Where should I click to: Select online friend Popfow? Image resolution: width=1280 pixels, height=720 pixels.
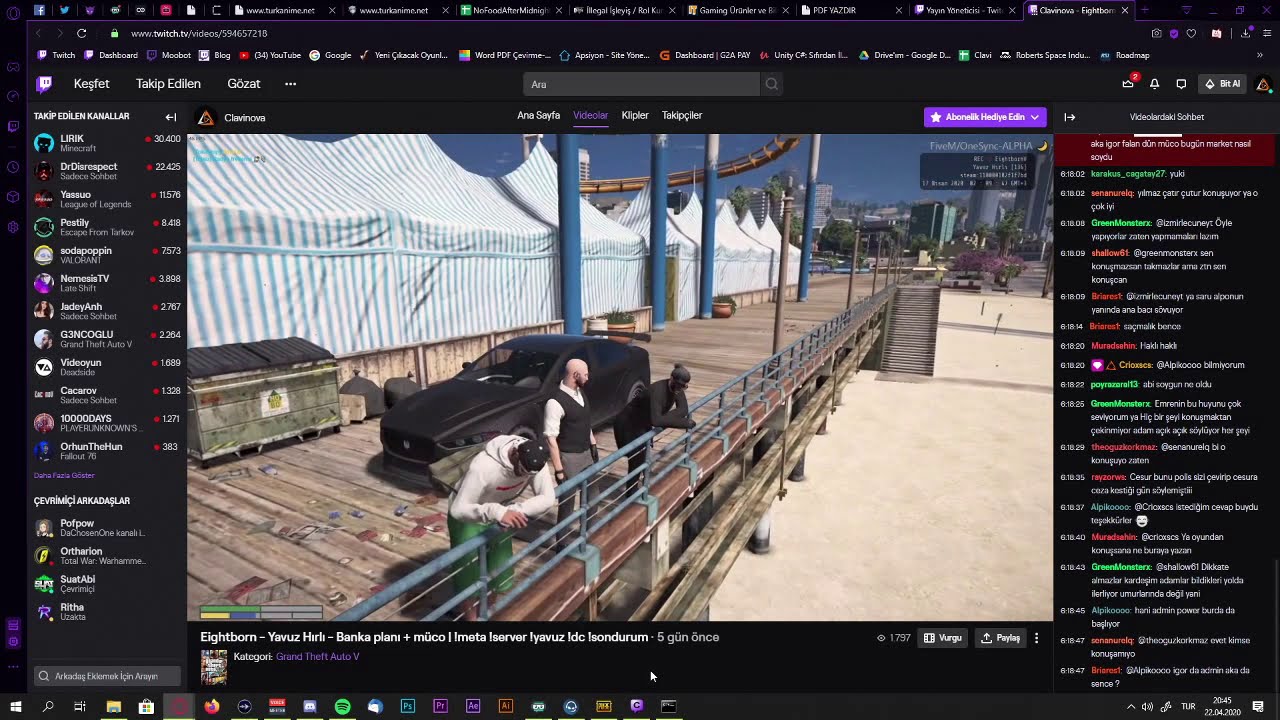click(x=107, y=528)
